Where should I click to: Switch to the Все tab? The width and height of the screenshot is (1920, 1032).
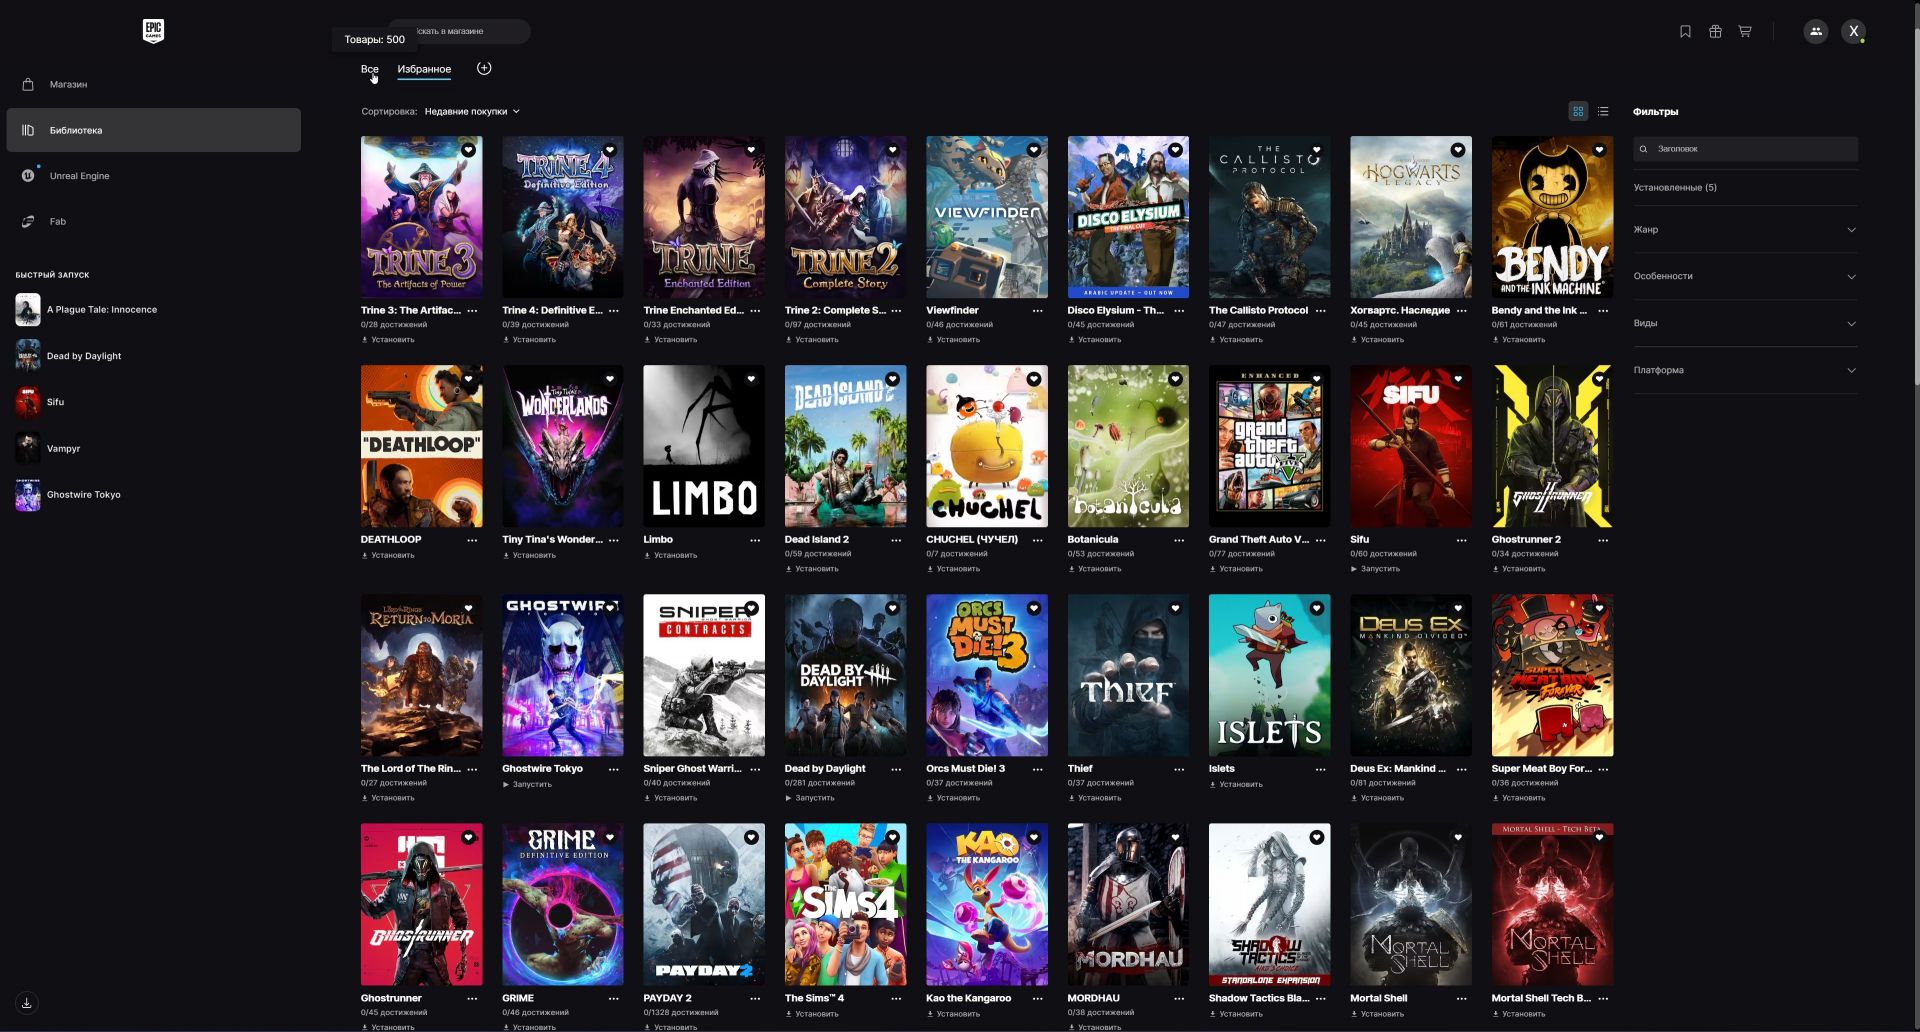coord(369,70)
